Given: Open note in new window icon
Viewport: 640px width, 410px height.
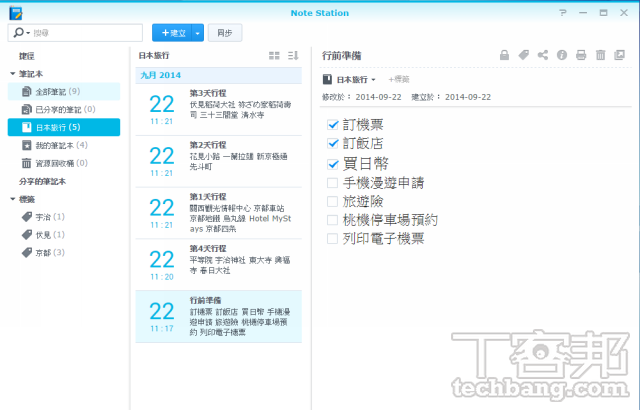Looking at the screenshot, I should (619, 56).
